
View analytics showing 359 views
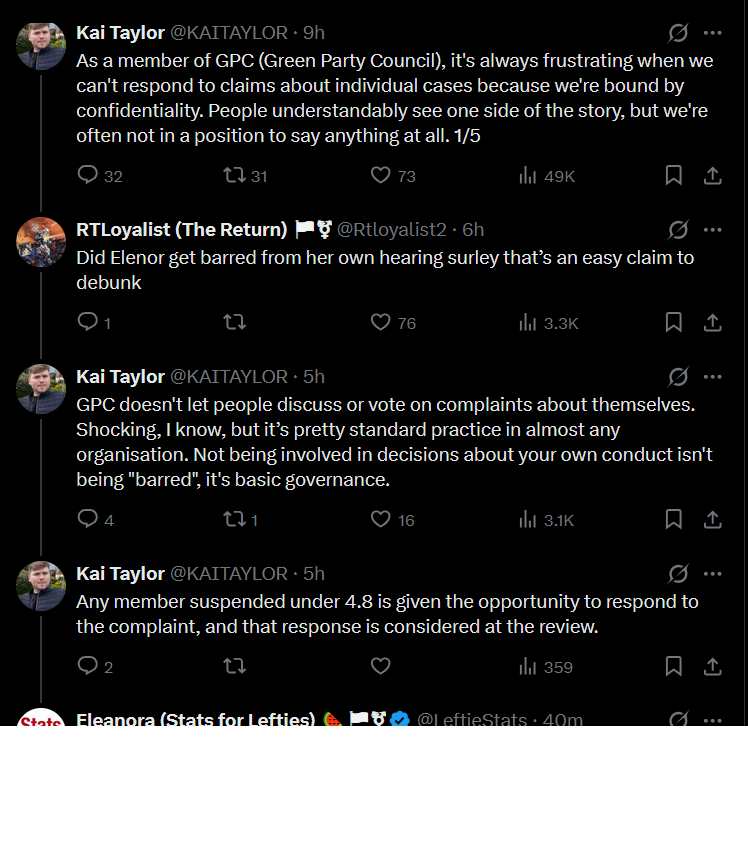point(545,667)
